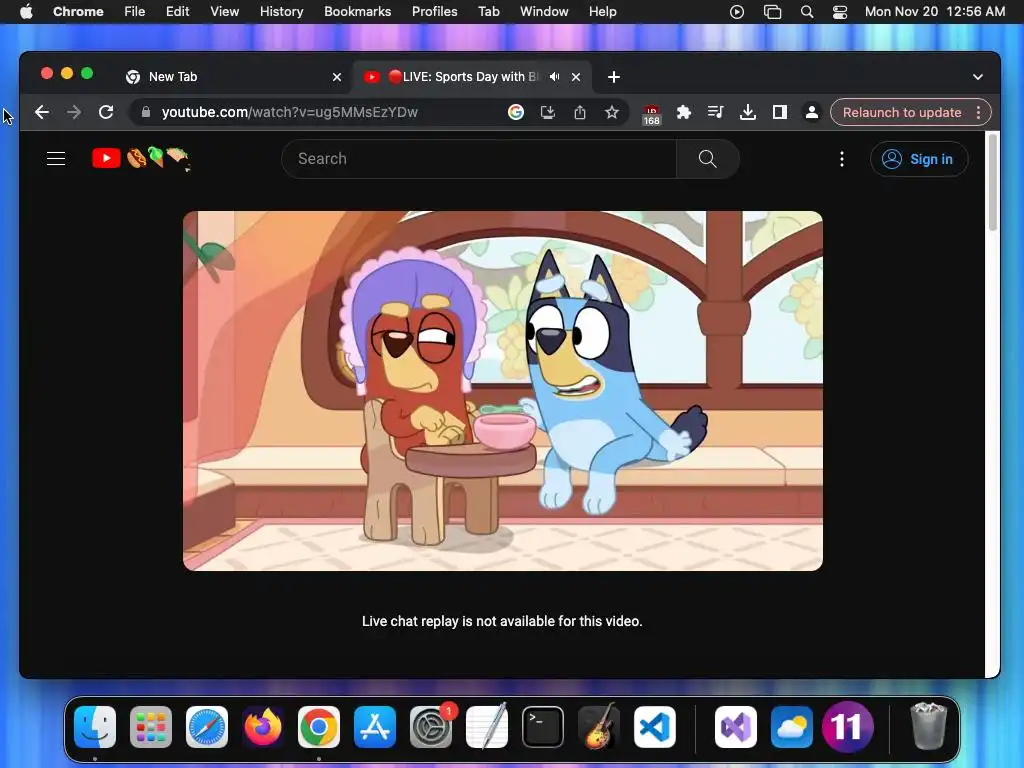This screenshot has width=1024, height=768.
Task: Open Finder from the Dock
Action: (x=95, y=727)
